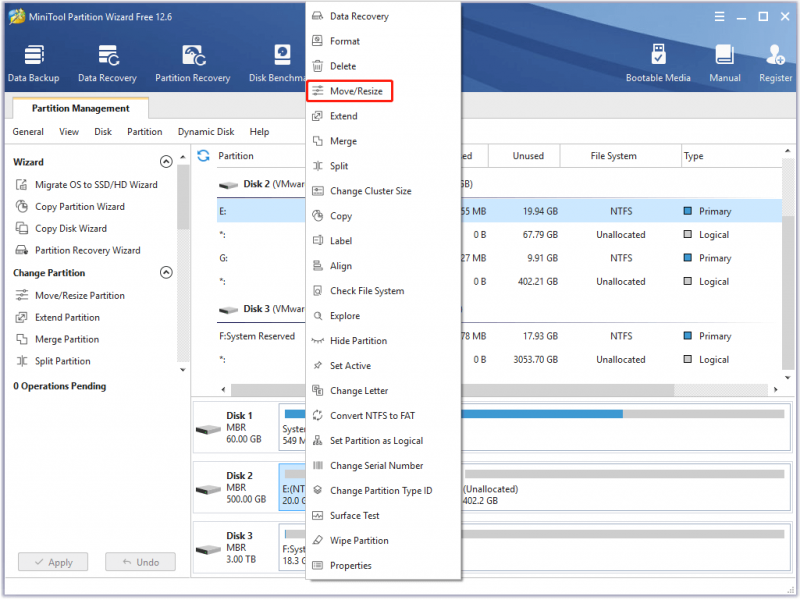Click the Apply button

[53, 562]
